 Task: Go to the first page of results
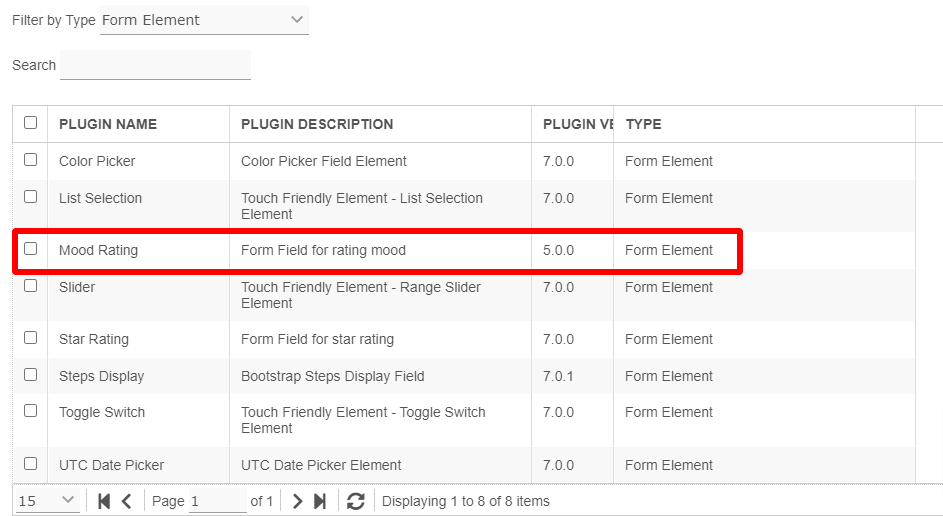[x=104, y=501]
